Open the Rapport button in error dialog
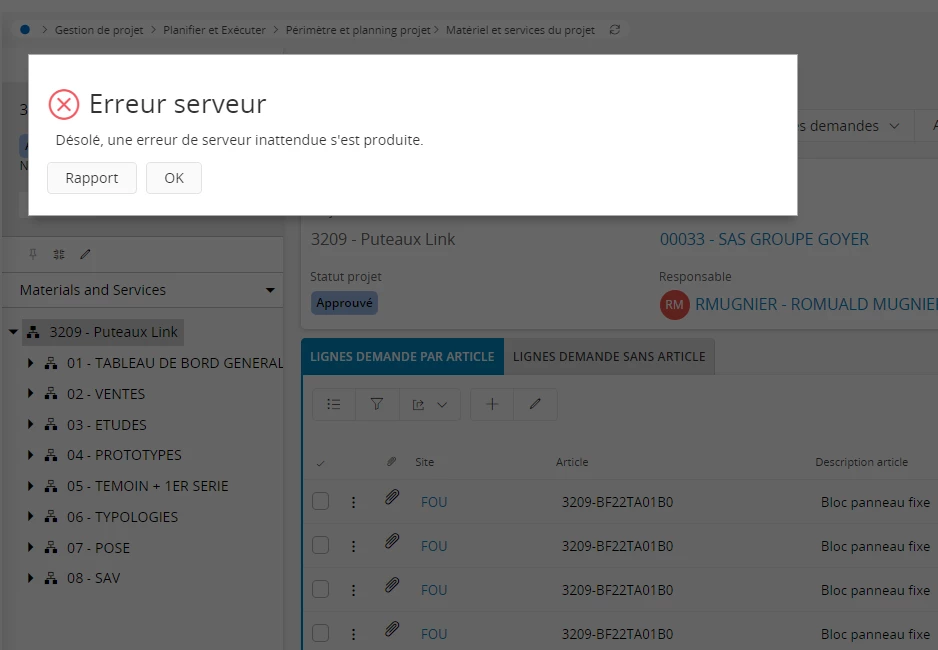 92,178
